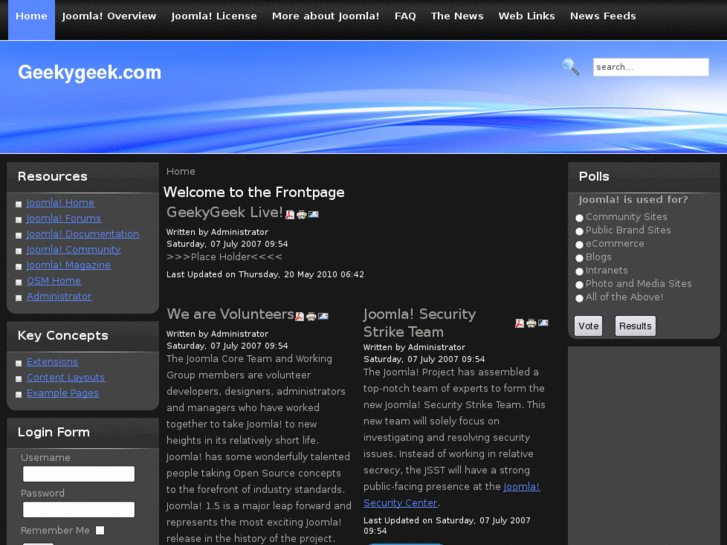Select Community Sites poll option
The image size is (727, 545).
(x=579, y=218)
